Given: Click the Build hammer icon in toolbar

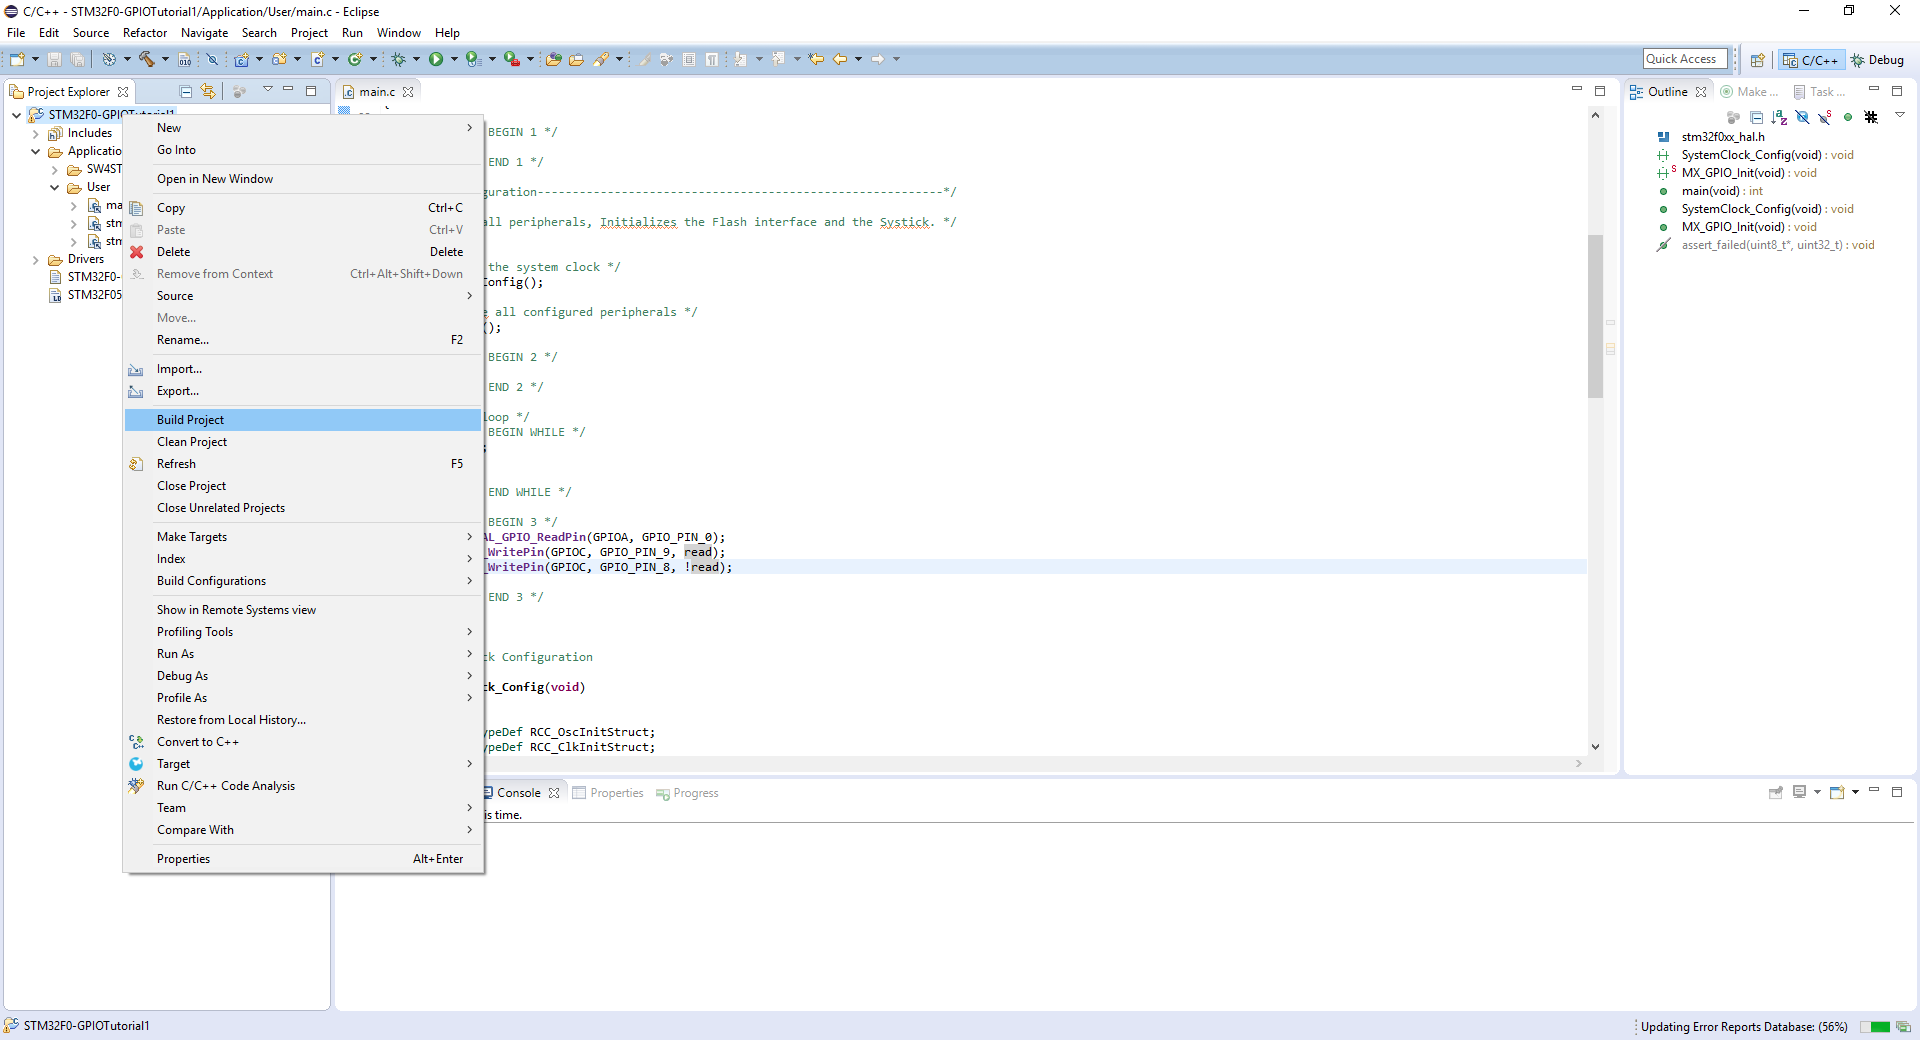Looking at the screenshot, I should click(x=147, y=60).
